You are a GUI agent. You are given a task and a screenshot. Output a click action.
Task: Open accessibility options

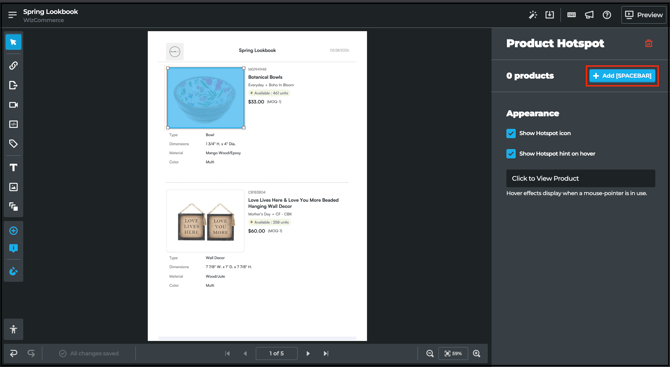[13, 329]
